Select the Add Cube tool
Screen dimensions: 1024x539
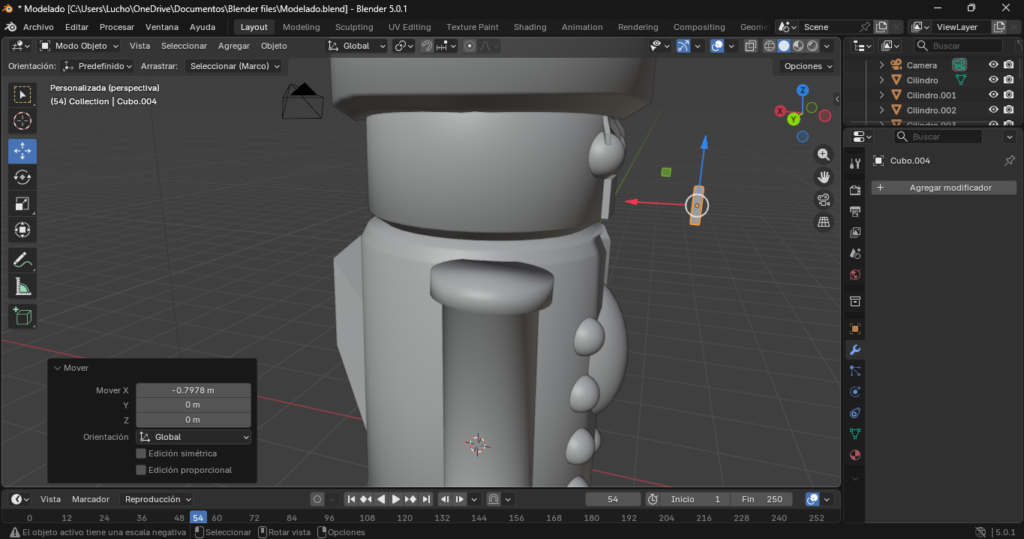[22, 316]
